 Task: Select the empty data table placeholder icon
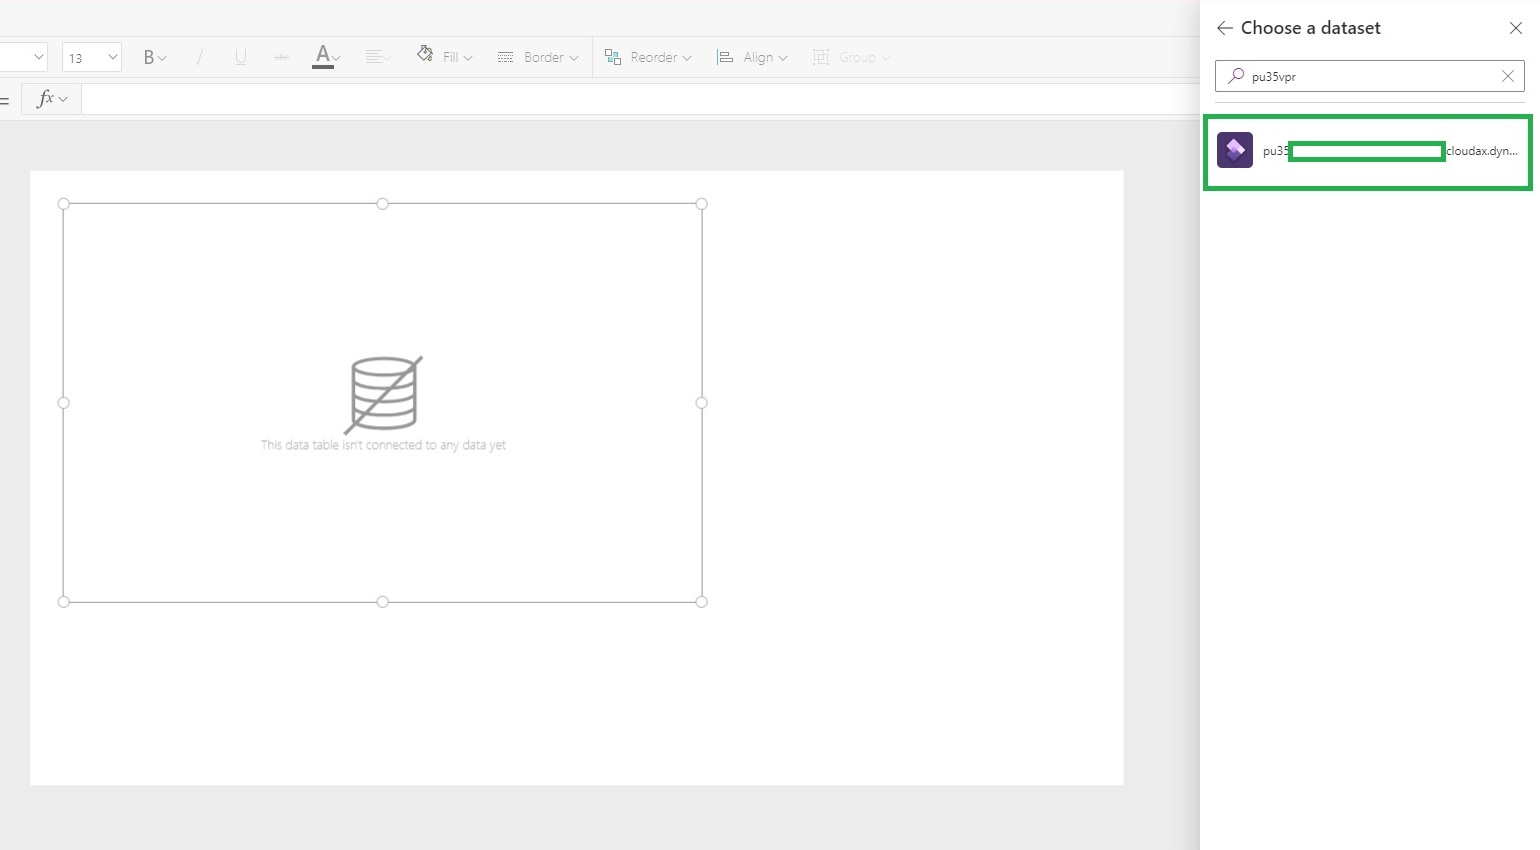click(383, 395)
